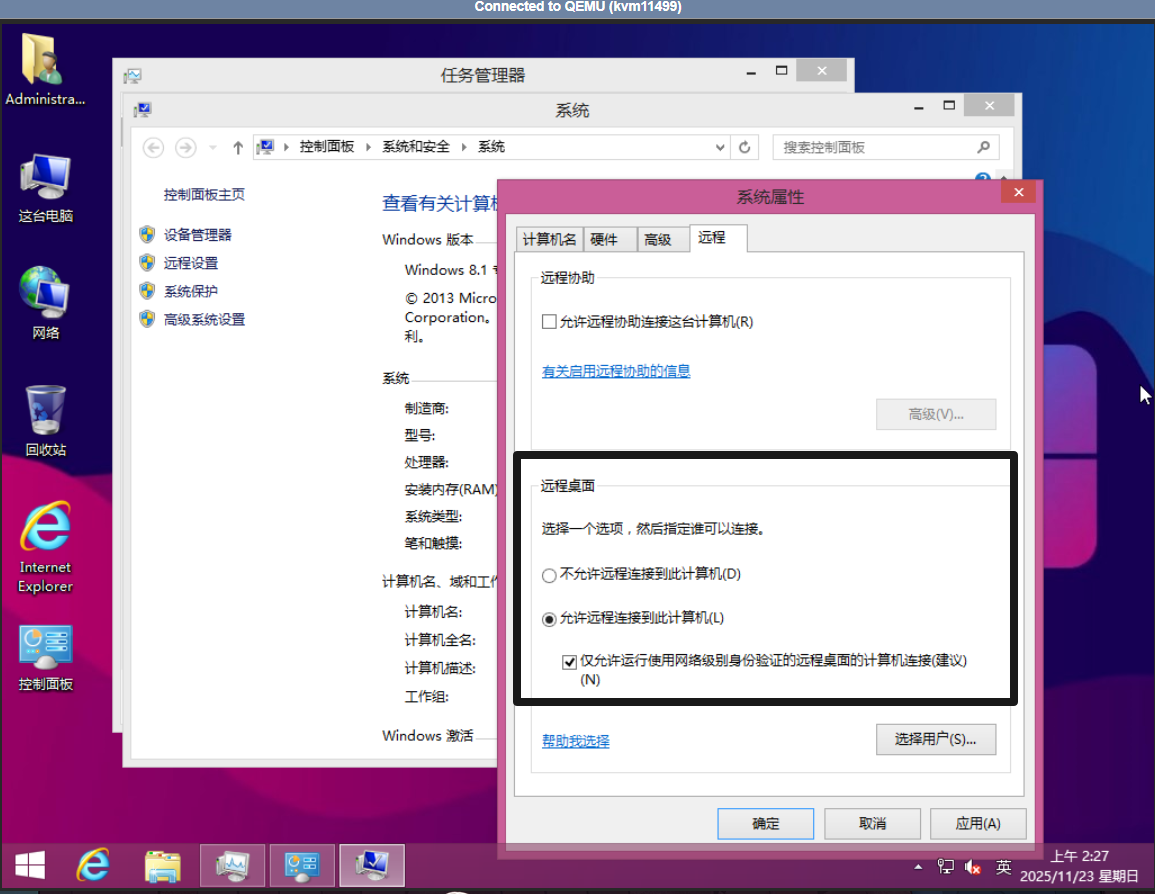Open File Explorer from the taskbar
The width and height of the screenshot is (1155, 894).
162,865
